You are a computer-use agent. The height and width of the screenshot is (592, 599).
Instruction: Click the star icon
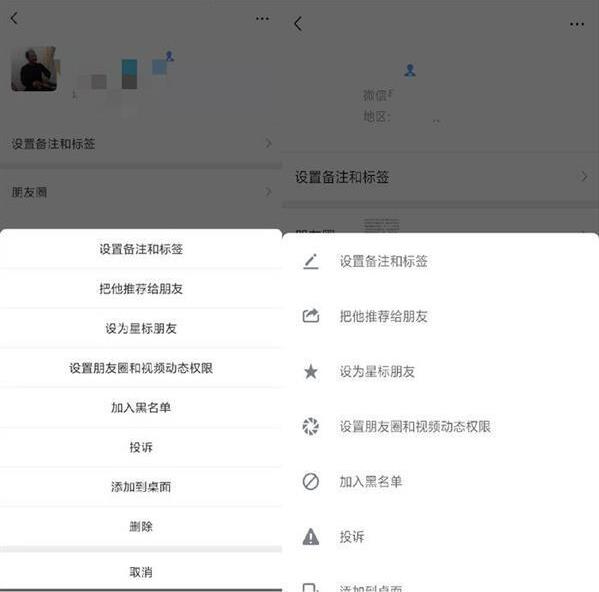311,371
